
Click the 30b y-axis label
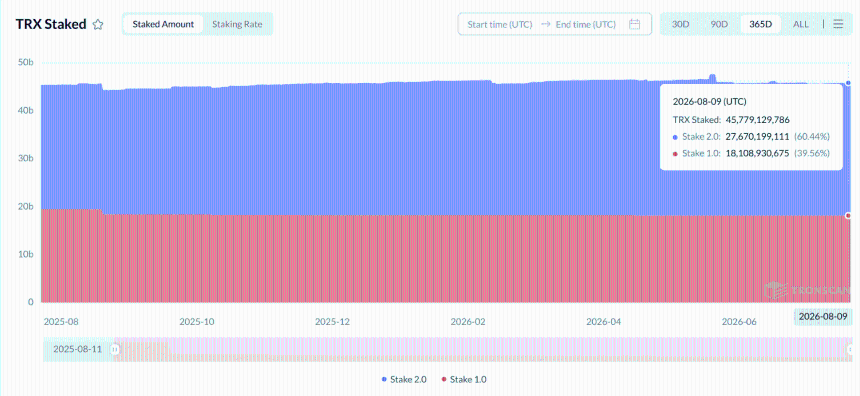(26, 159)
